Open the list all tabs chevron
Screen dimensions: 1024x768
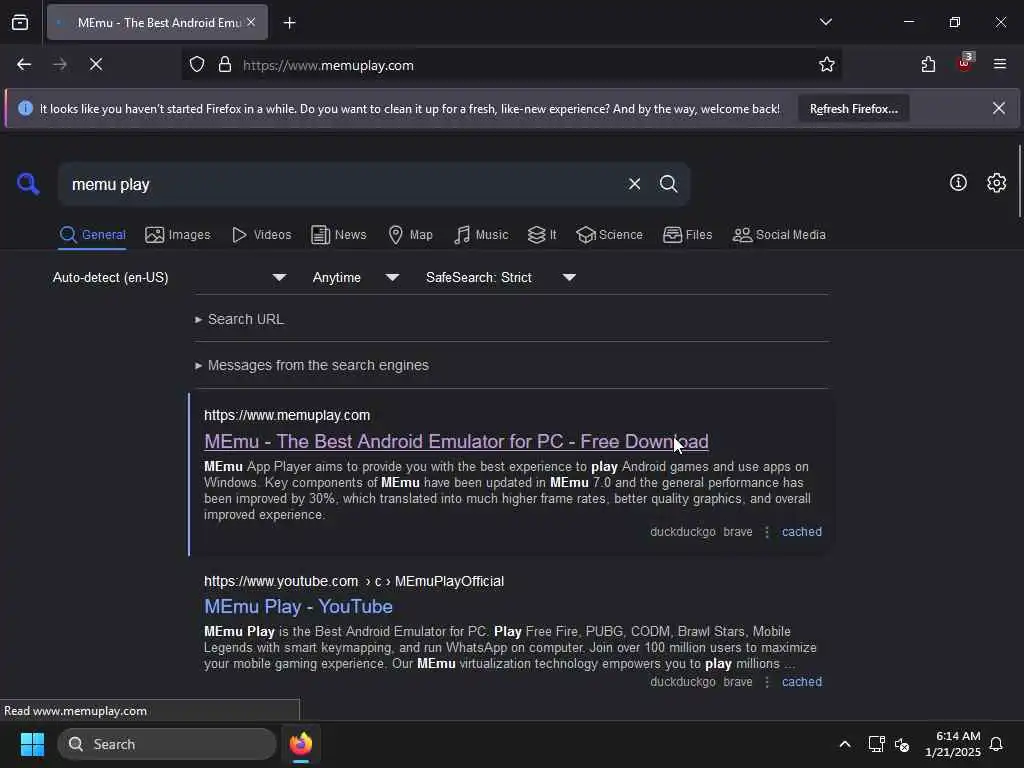(825, 22)
